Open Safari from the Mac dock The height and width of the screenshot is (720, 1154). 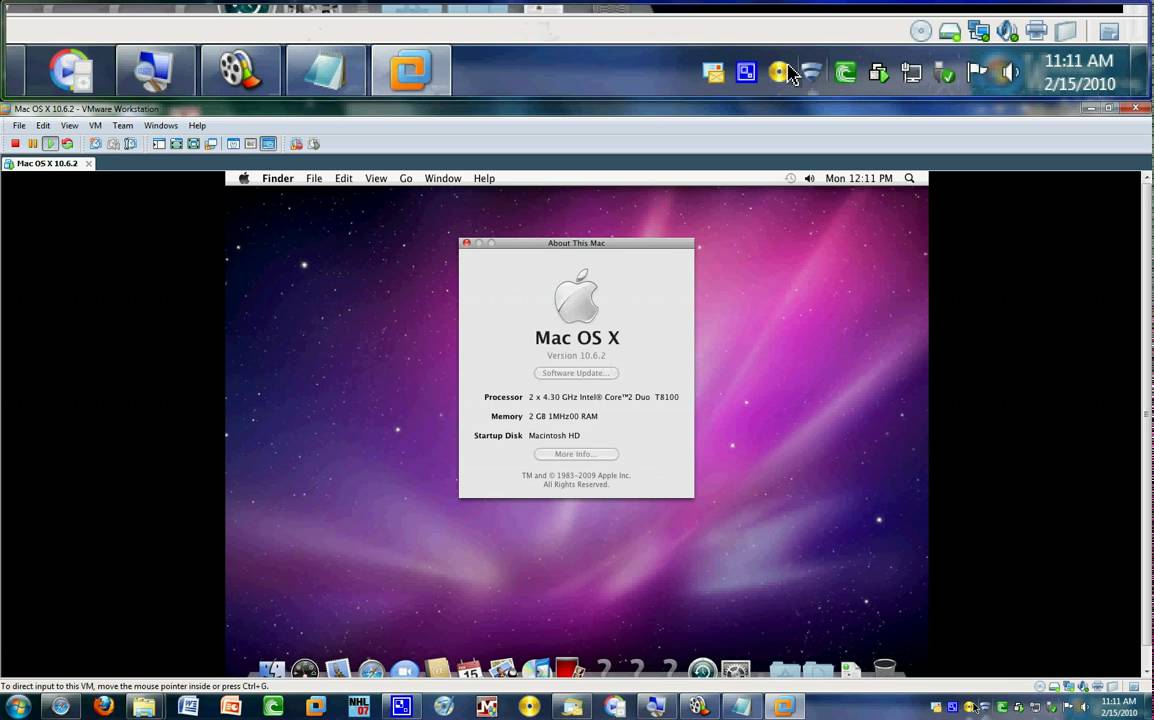tap(372, 668)
